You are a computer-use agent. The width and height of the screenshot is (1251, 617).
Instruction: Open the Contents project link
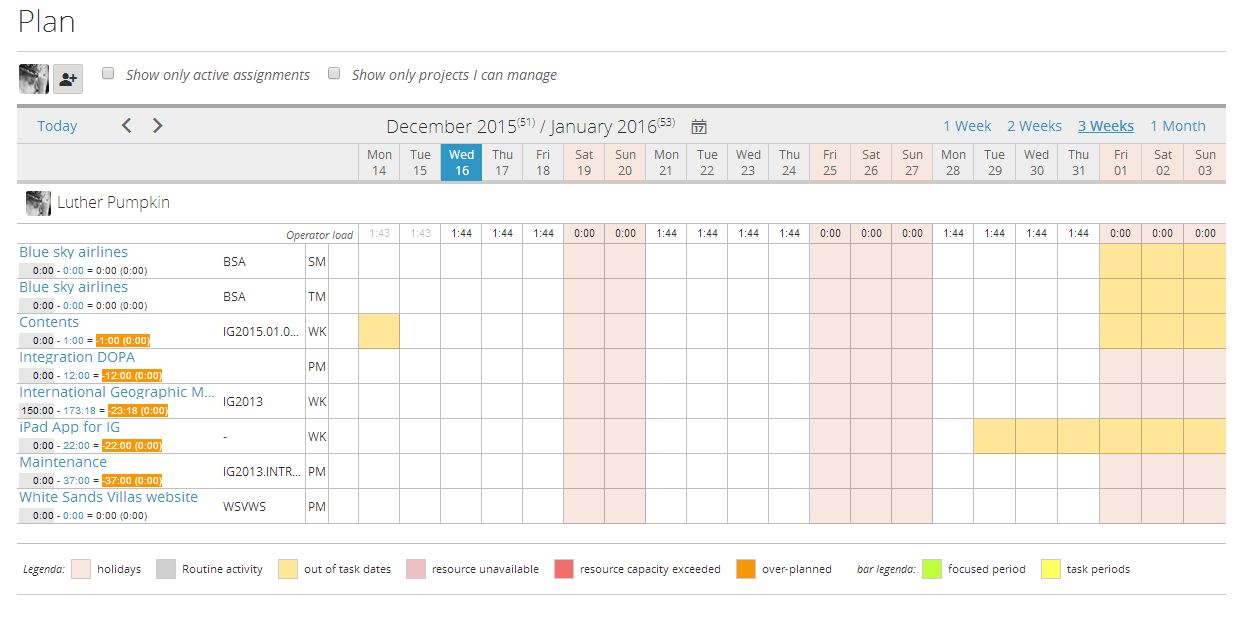pos(49,322)
